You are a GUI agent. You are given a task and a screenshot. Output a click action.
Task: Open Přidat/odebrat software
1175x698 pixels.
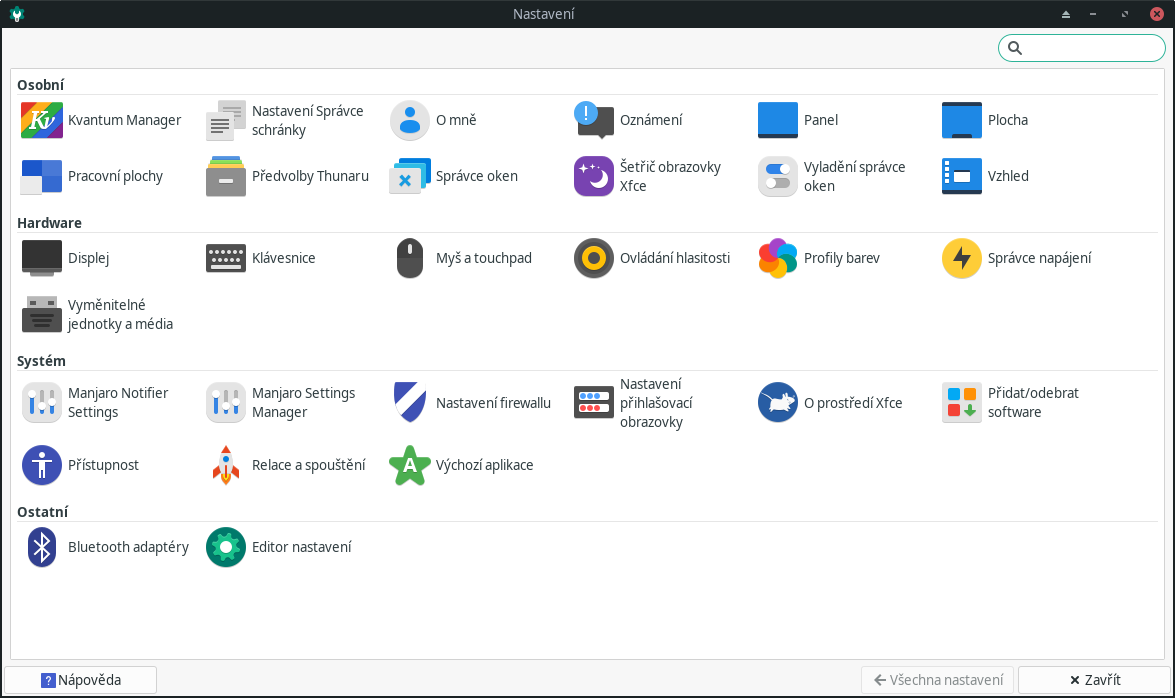[x=962, y=403]
